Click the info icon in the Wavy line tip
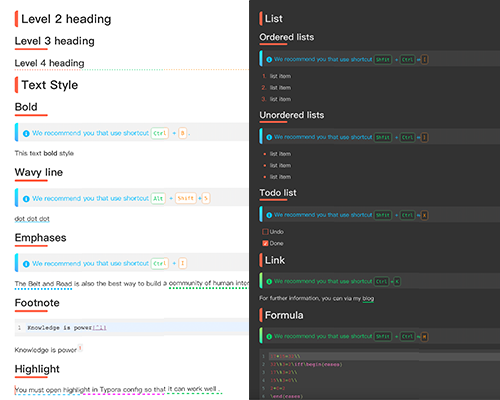Screen dimensions: 500x400 tap(26, 199)
